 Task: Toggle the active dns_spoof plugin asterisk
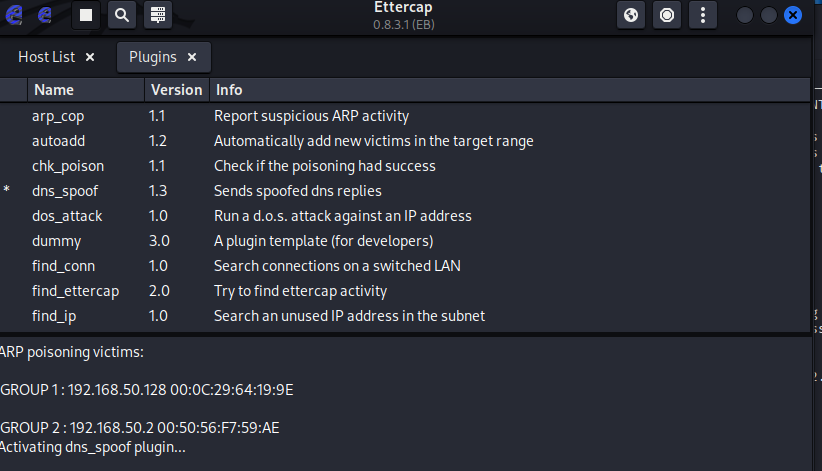[7, 191]
